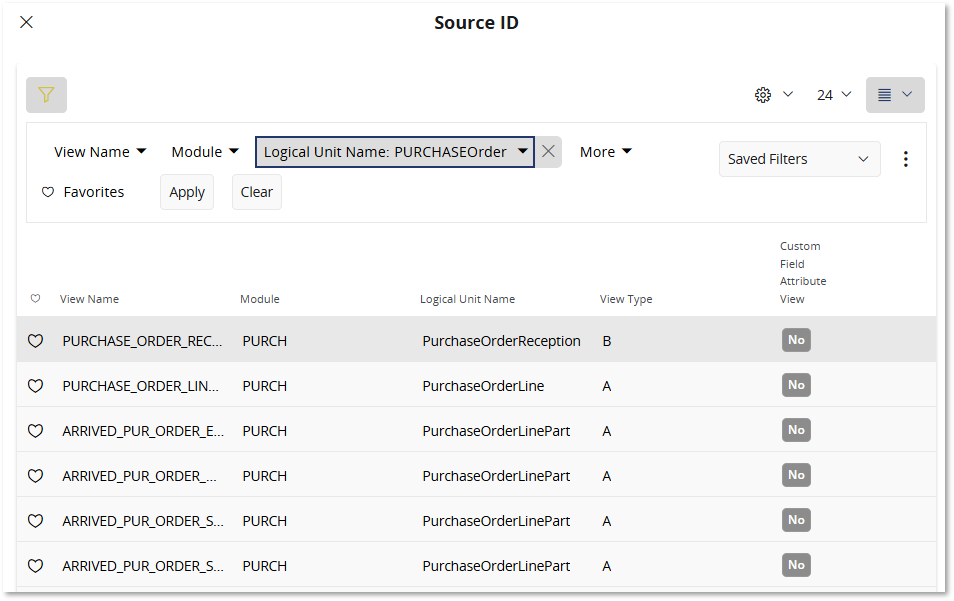954x601 pixels.
Task: Expand the Module filter dropdown
Action: pyautogui.click(x=205, y=151)
